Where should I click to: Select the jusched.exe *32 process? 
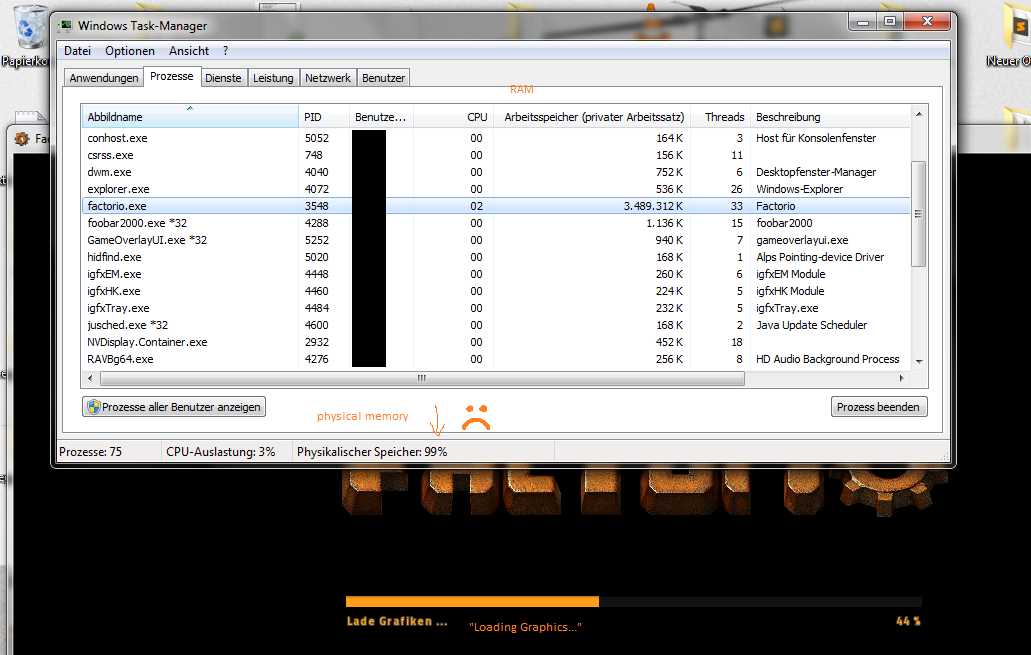click(x=496, y=326)
